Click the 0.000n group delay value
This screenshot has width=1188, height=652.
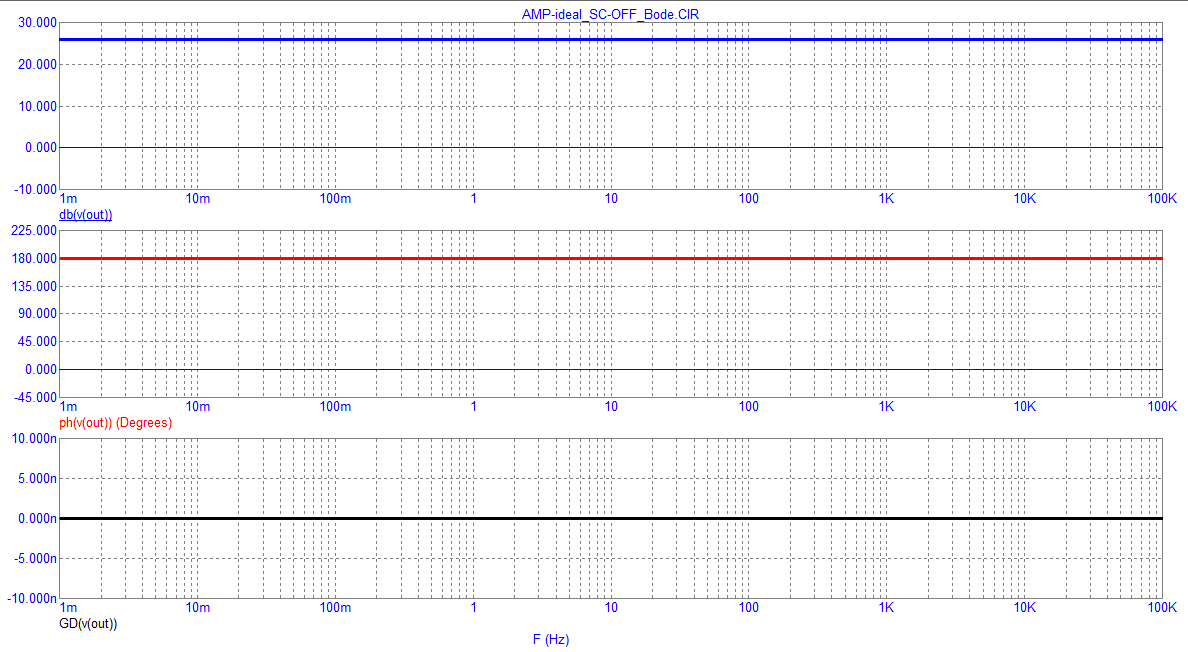click(x=38, y=519)
